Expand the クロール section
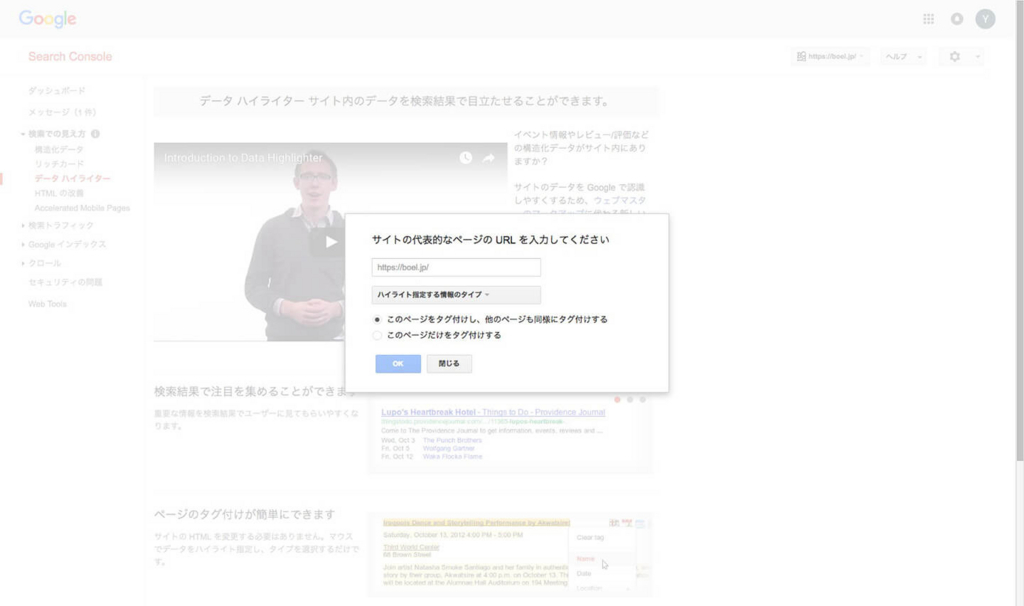1024x606 pixels. (23, 263)
